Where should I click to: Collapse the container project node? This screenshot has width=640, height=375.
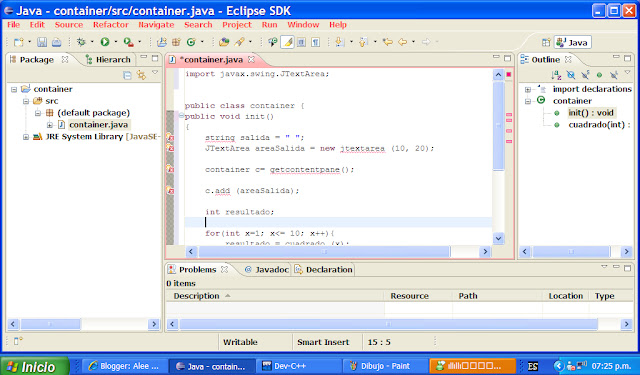[14, 89]
